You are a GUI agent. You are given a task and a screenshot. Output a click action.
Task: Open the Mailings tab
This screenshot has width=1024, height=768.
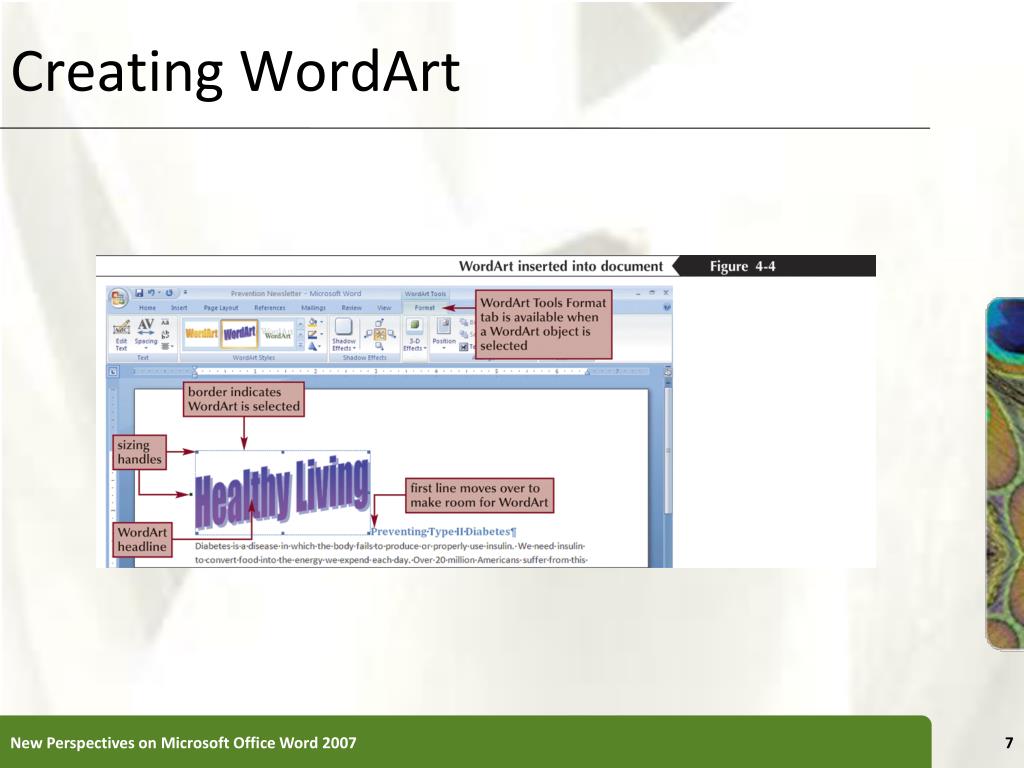[313, 308]
